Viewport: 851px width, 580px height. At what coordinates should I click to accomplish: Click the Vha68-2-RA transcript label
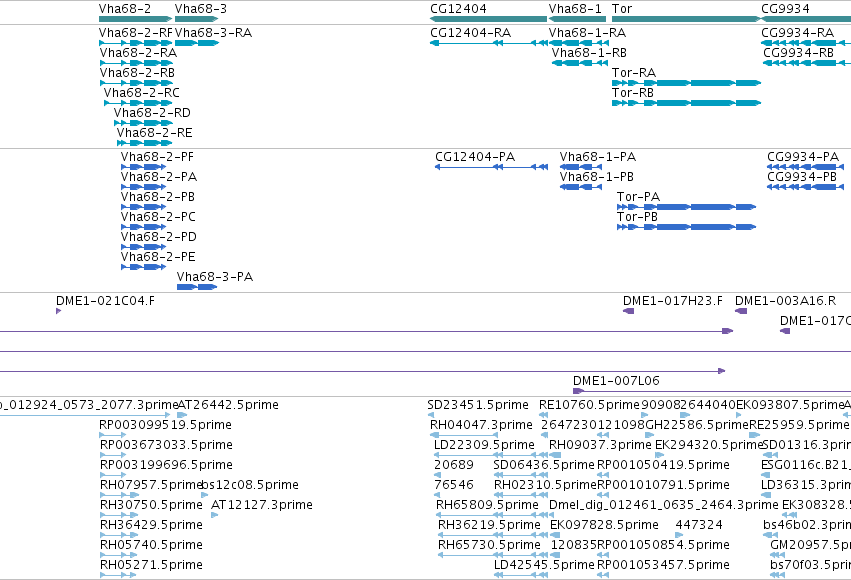coord(138,53)
